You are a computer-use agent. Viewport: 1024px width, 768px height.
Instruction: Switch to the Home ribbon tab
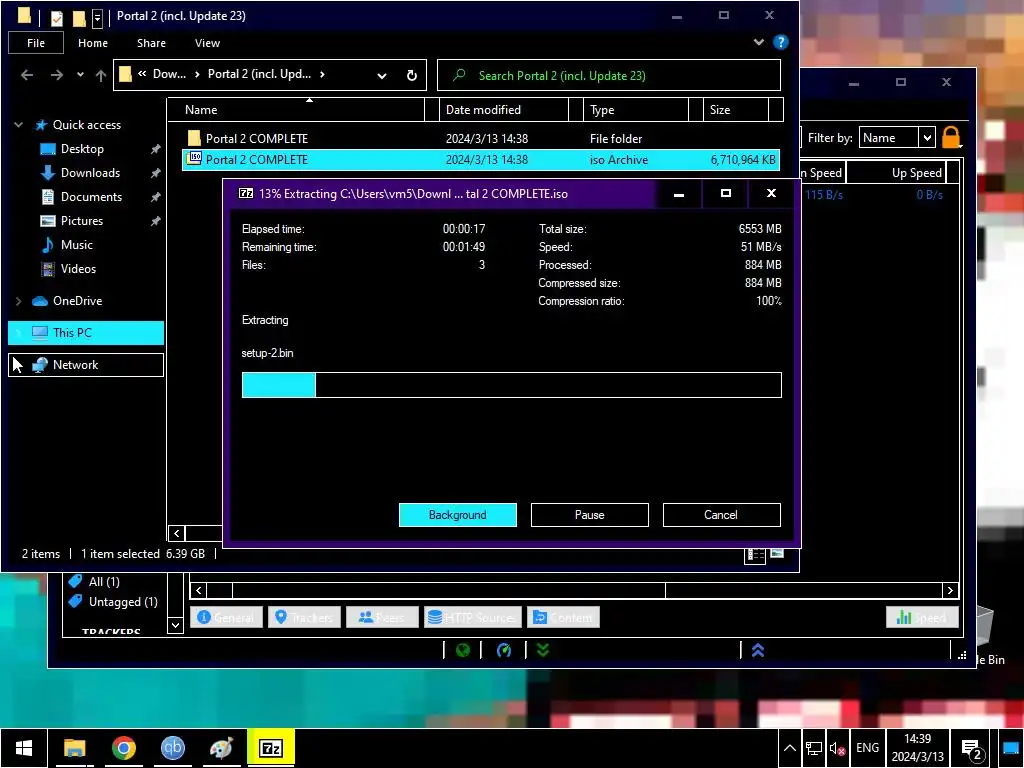pos(93,43)
